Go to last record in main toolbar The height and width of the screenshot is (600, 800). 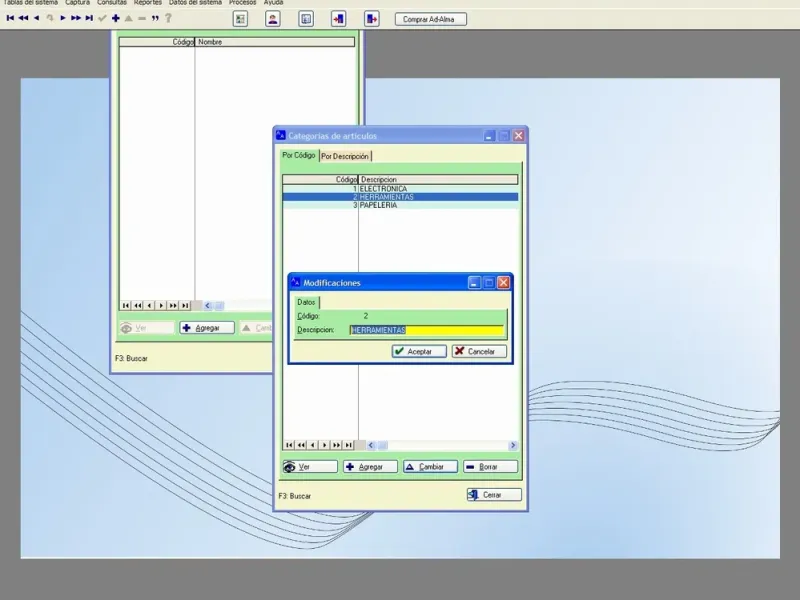(89, 18)
